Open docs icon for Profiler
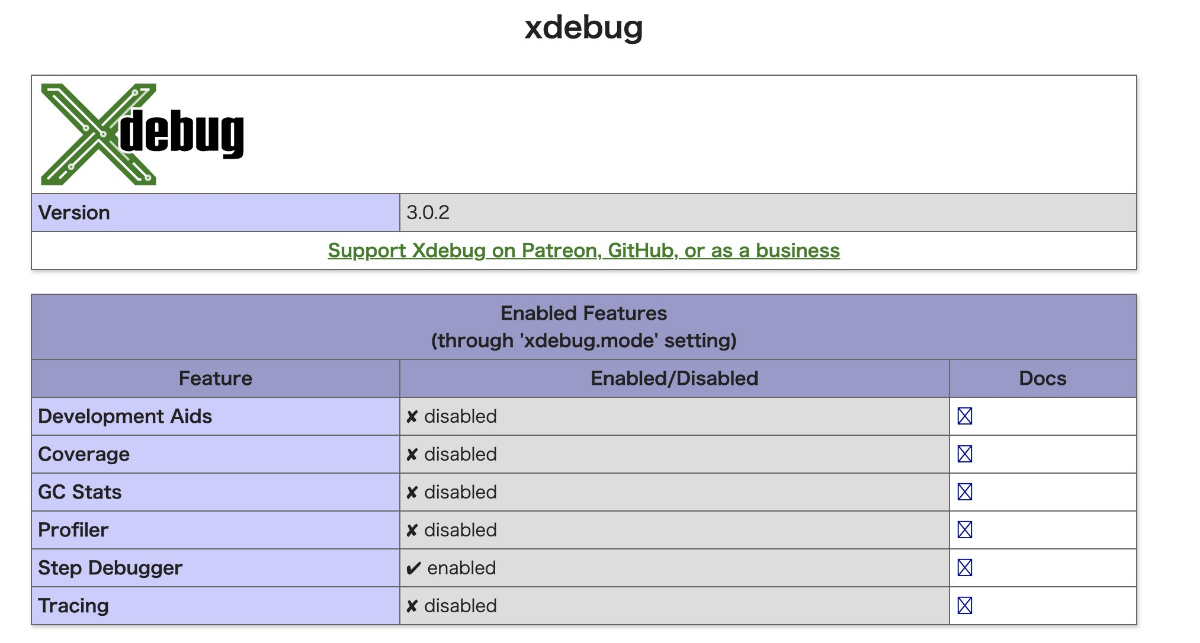 [964, 530]
